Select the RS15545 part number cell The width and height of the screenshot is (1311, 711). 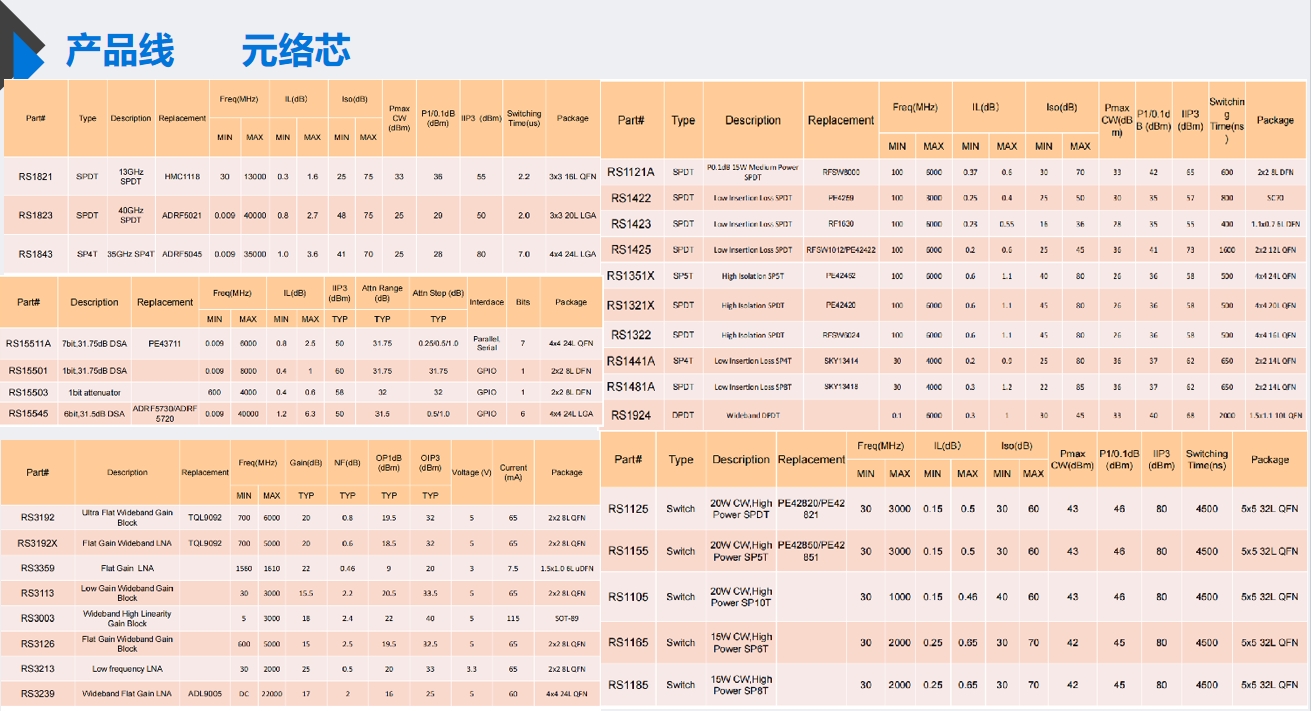point(29,413)
